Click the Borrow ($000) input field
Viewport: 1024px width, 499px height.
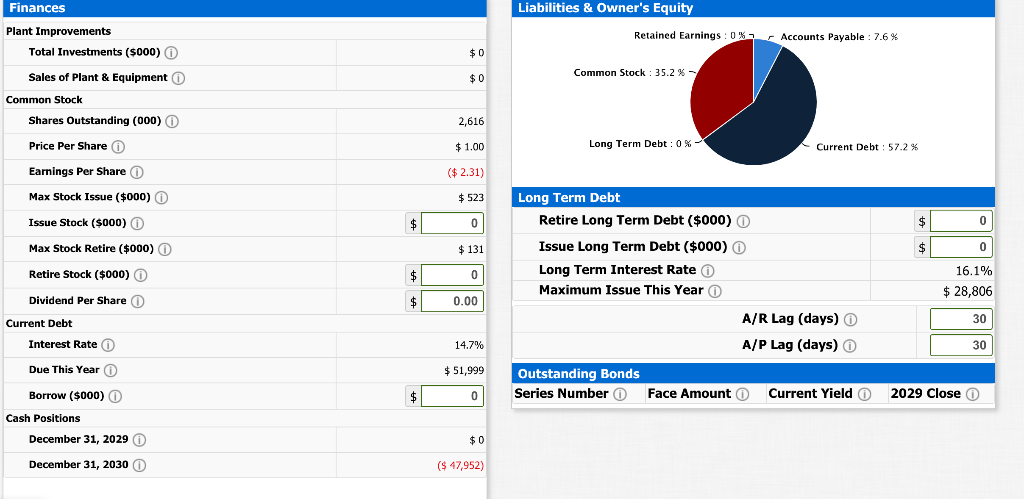(452, 396)
